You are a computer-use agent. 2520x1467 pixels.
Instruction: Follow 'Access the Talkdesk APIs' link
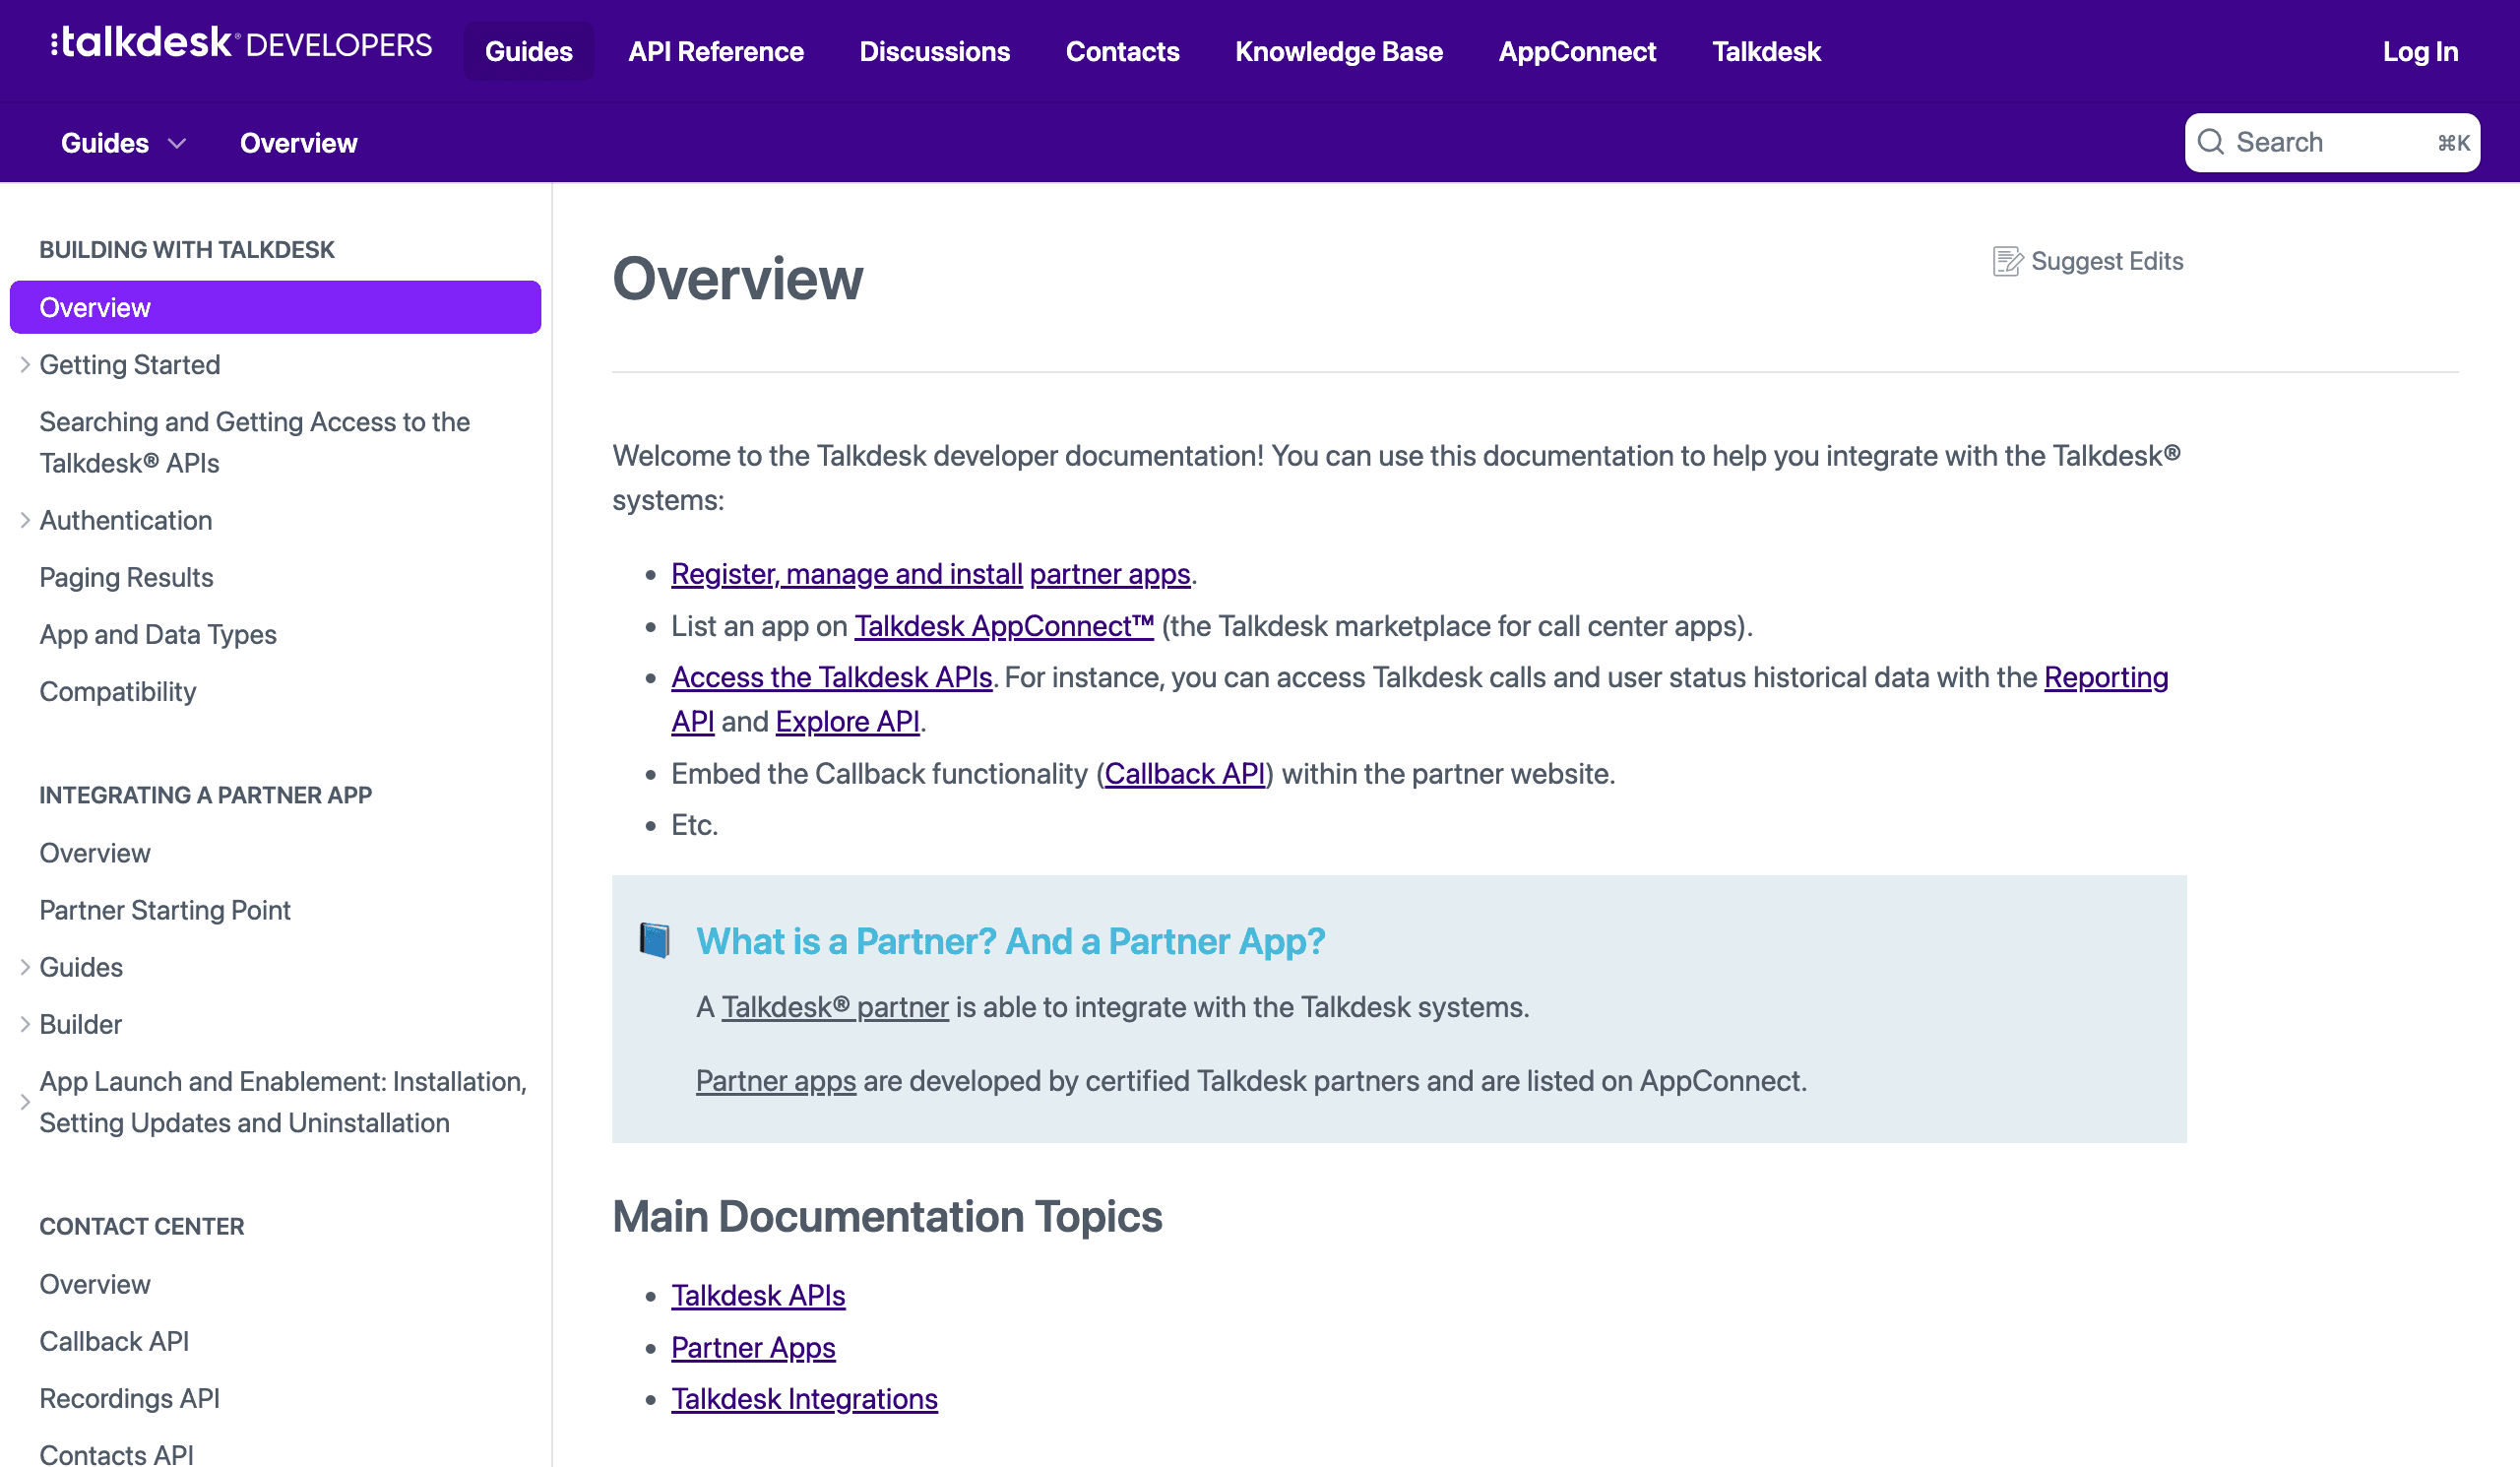point(832,677)
